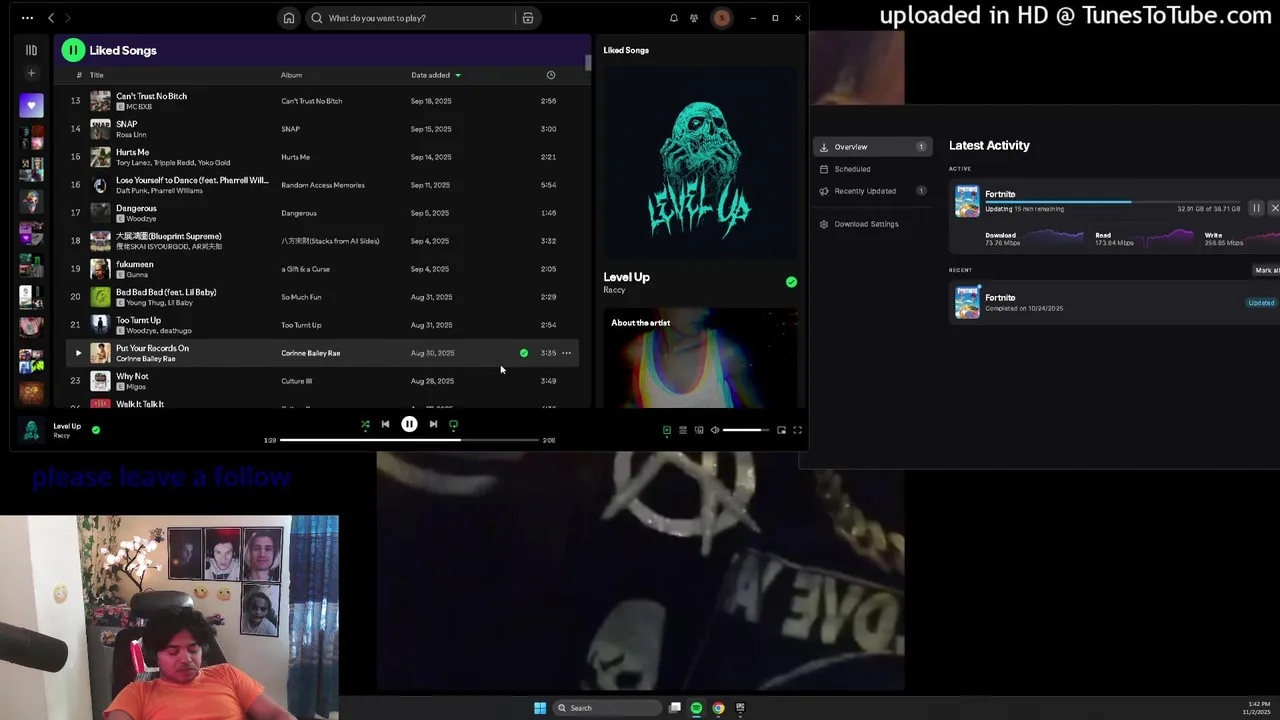
Task: Sort by duration clock icon column
Action: 550,75
